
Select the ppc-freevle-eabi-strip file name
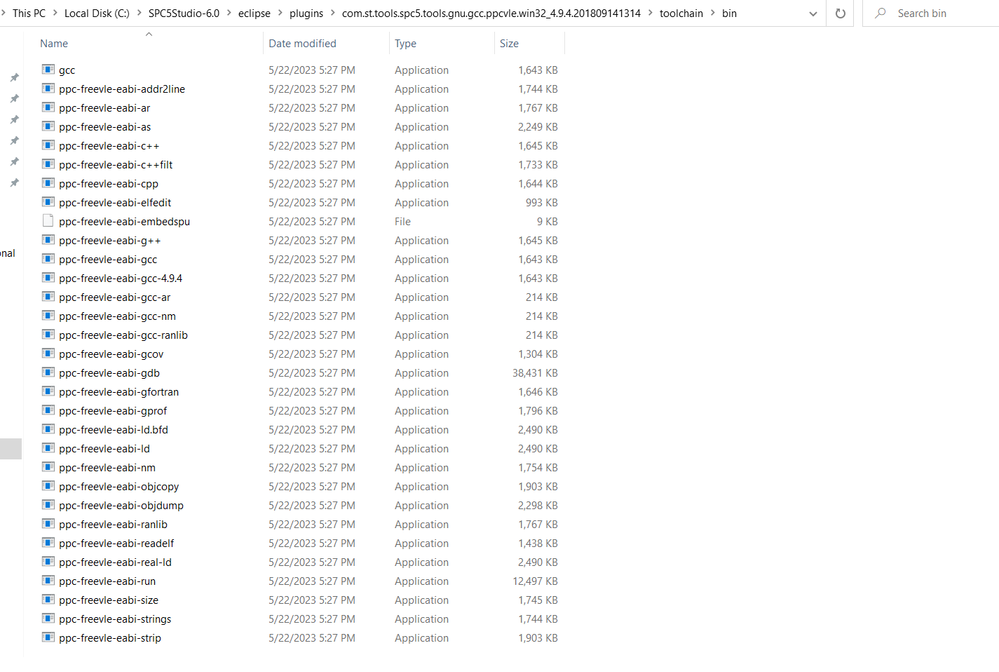tap(110, 638)
